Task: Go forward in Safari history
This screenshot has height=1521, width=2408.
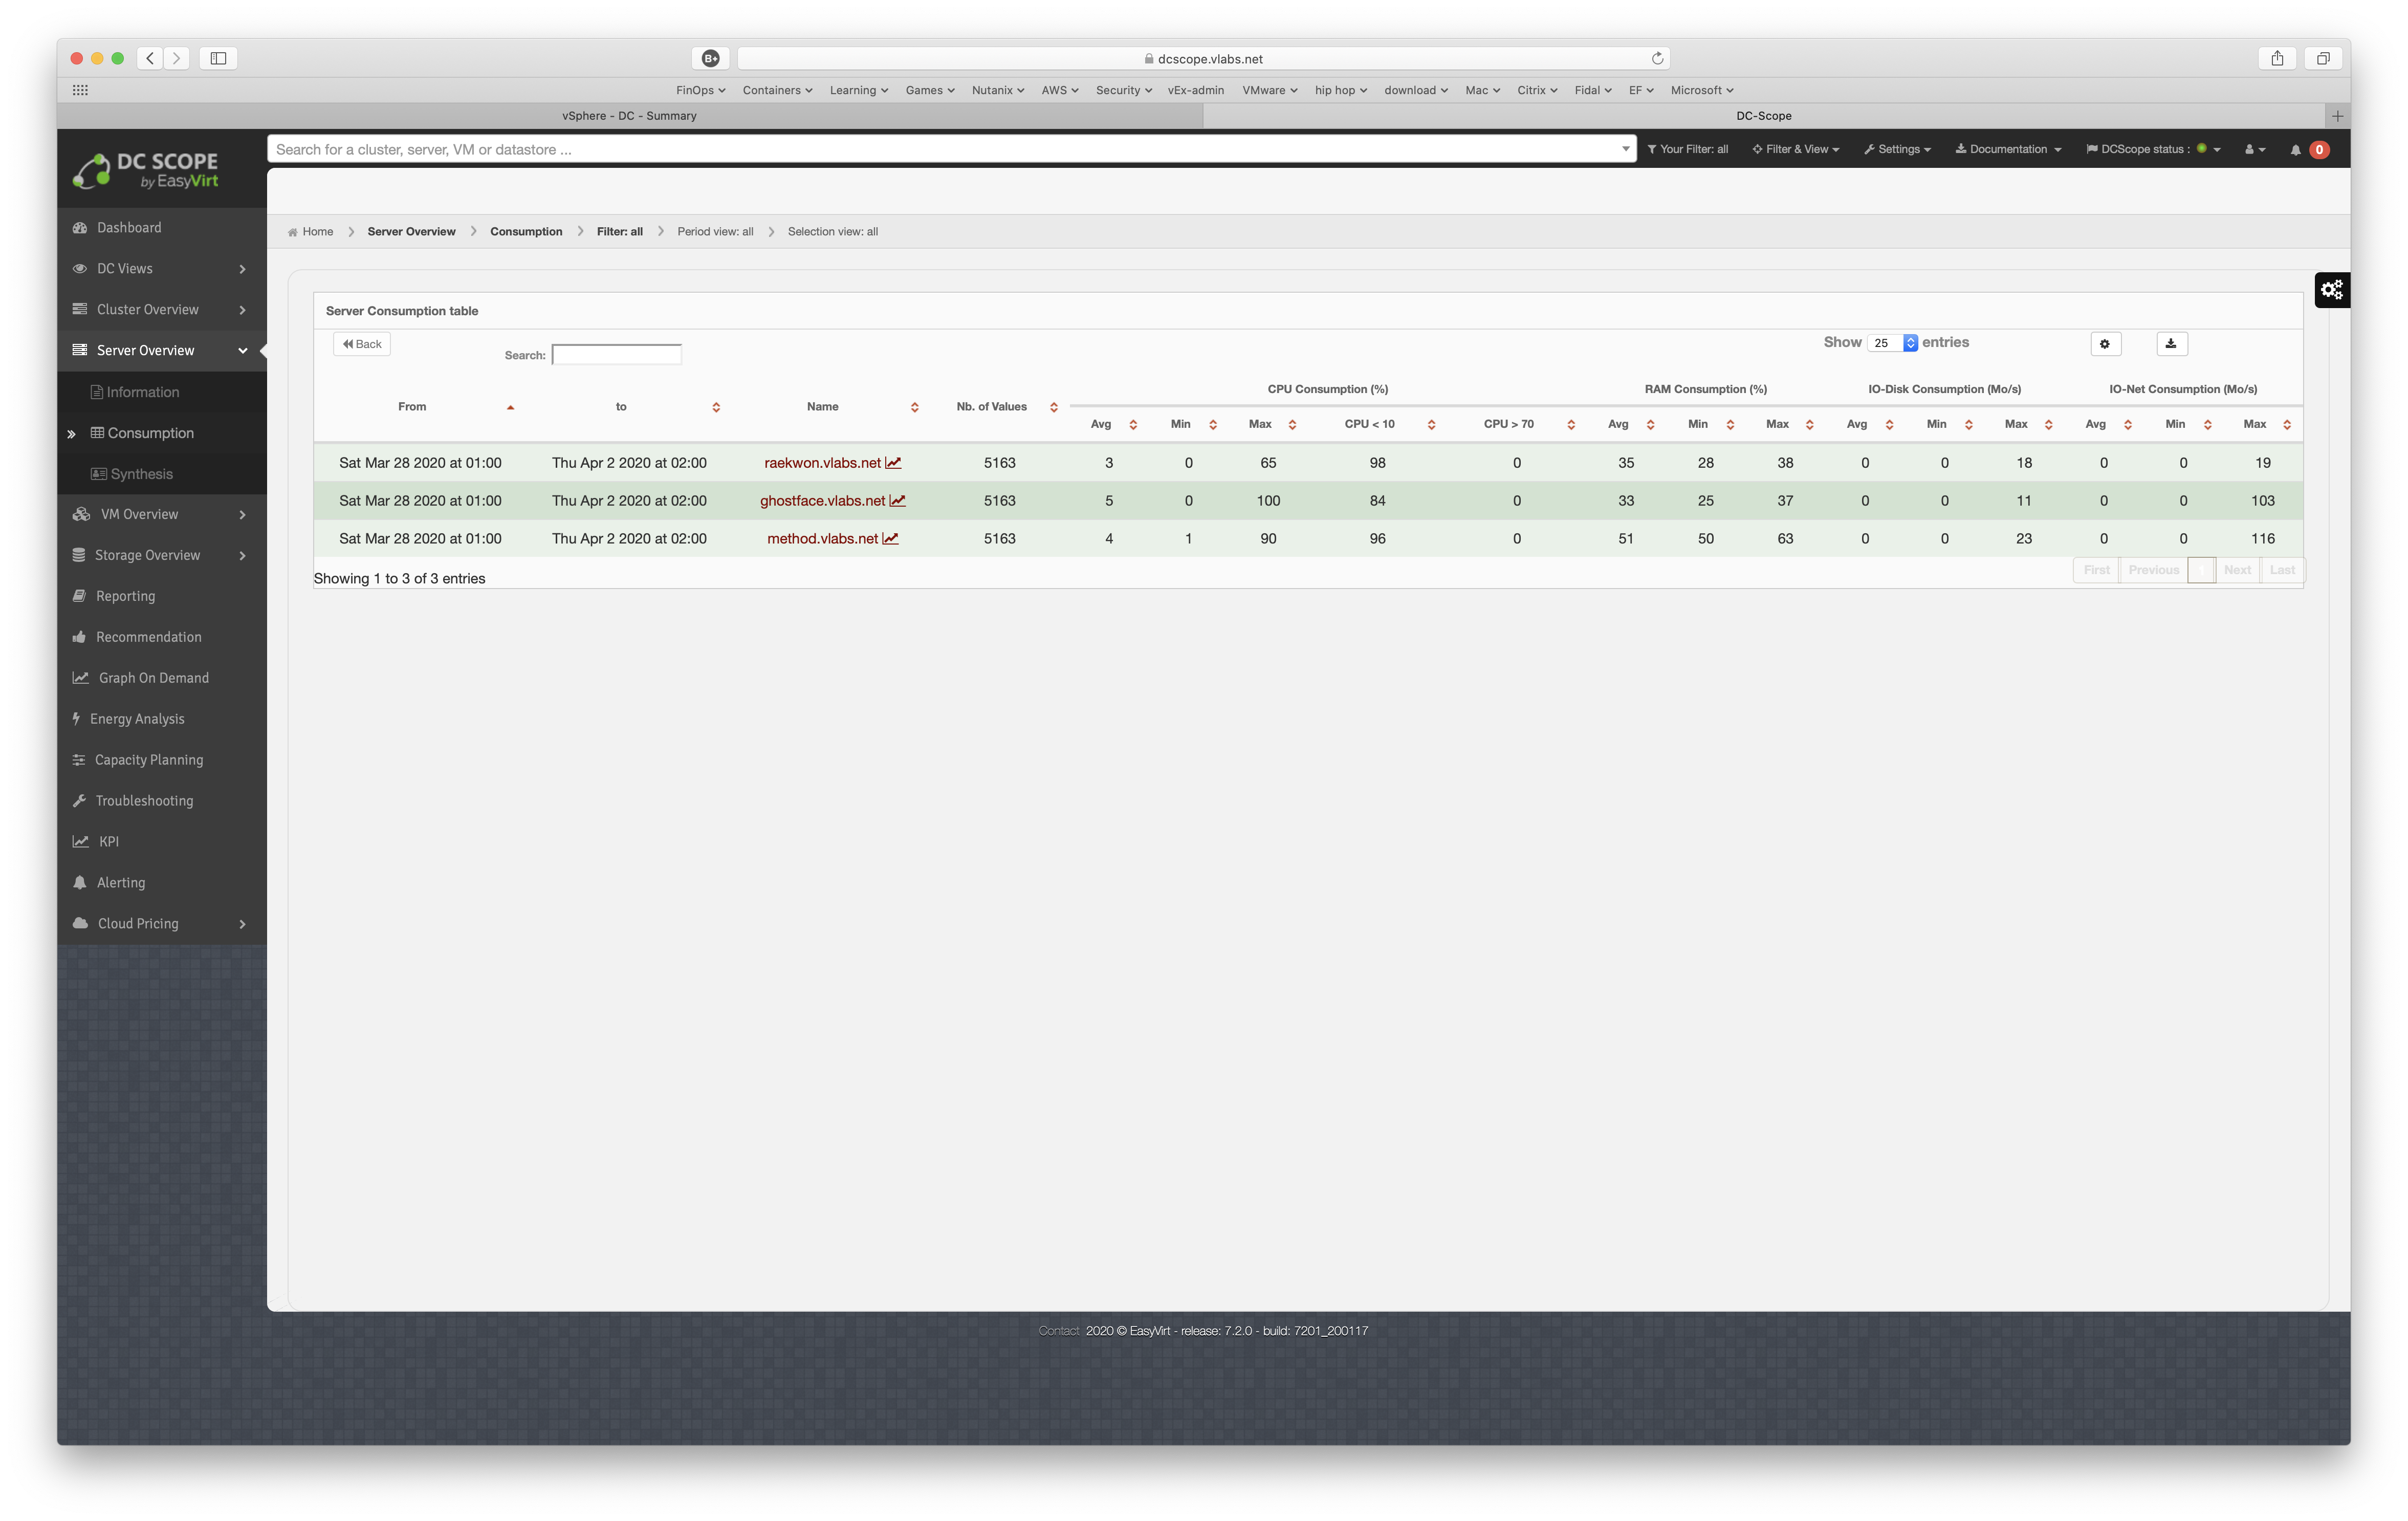Action: tap(177, 58)
